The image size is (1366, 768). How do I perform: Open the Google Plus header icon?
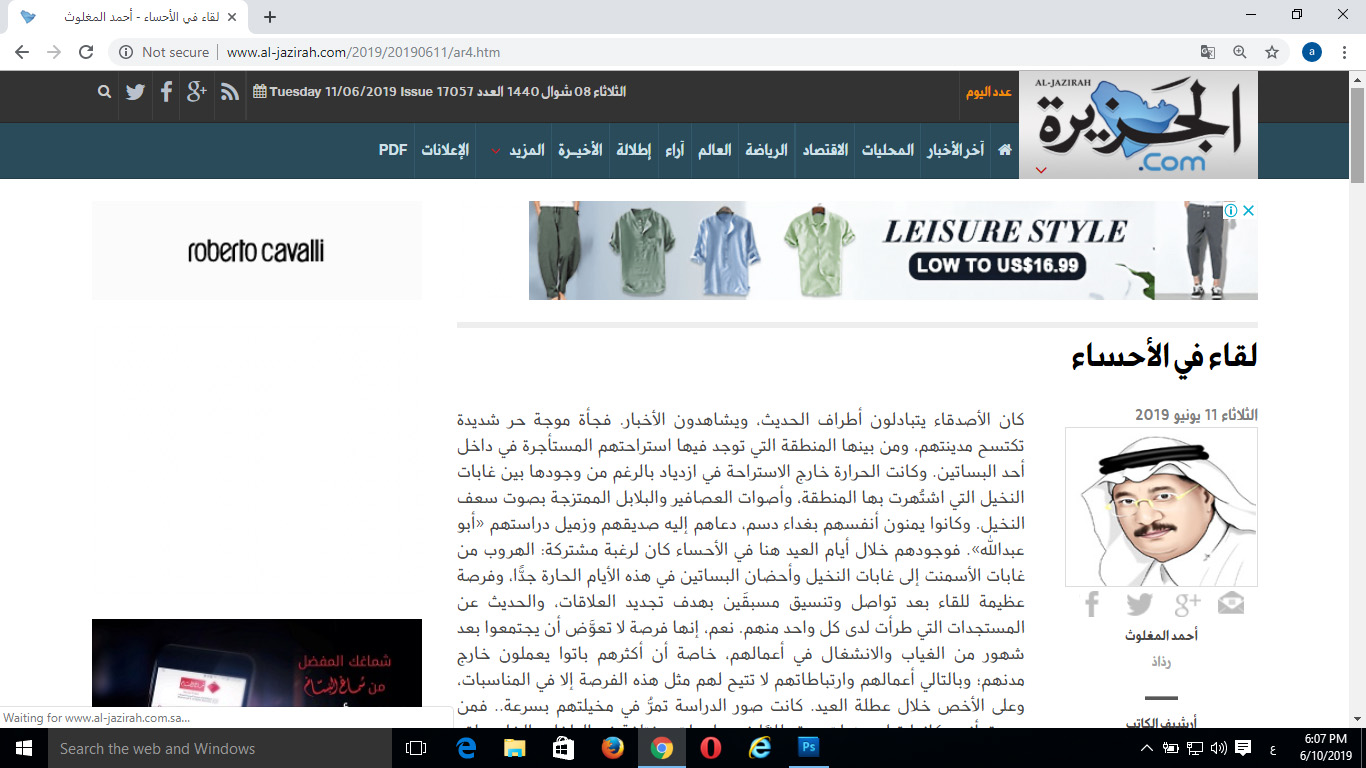point(197,91)
